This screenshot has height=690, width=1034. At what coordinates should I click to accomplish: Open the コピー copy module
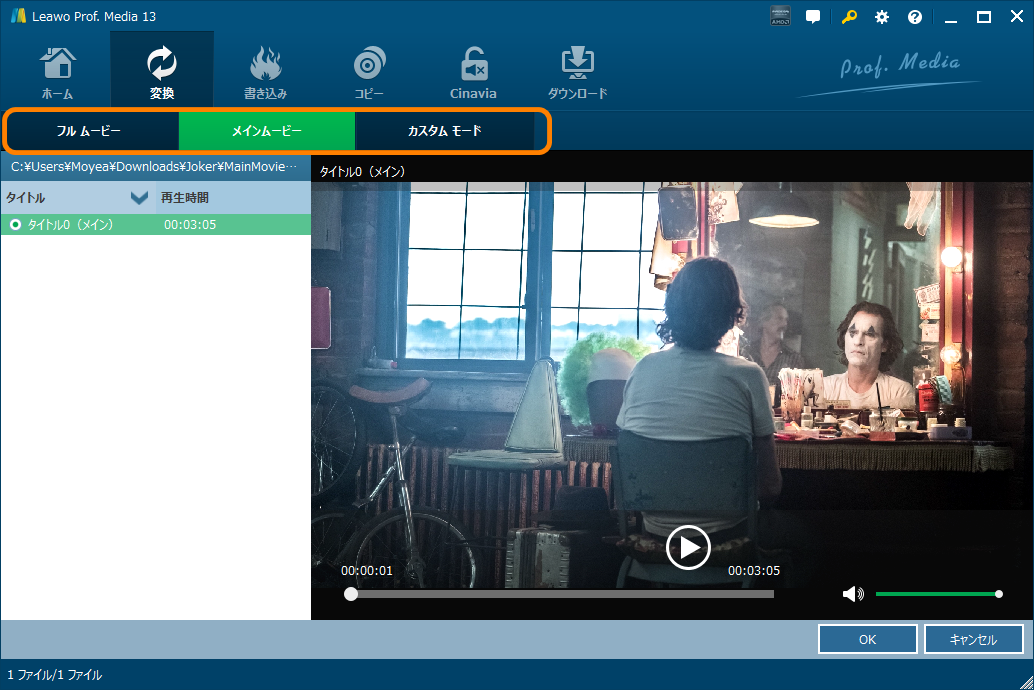369,73
